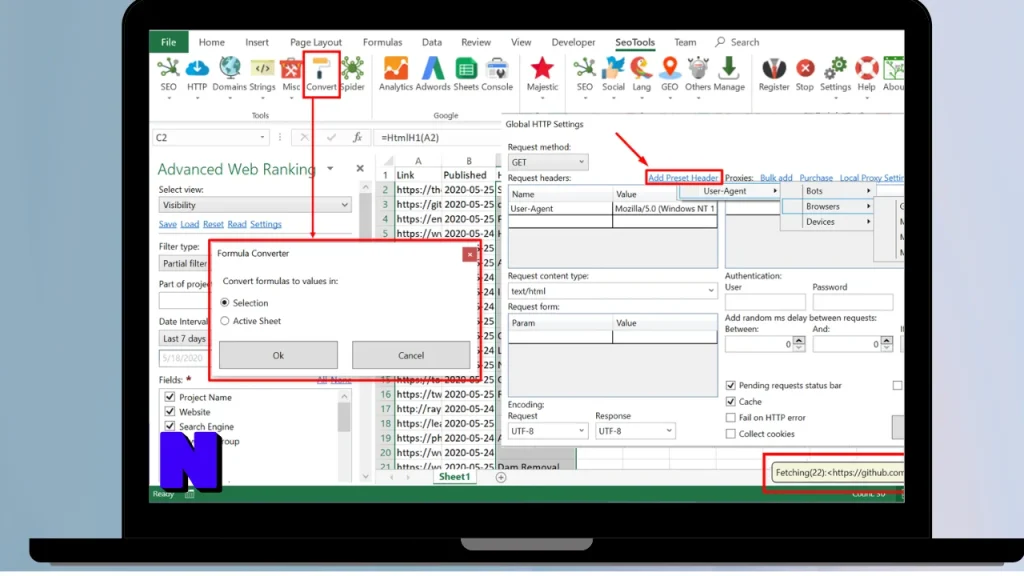Increase the Between delay spinner value
This screenshot has width=1024, height=576.
(799, 341)
